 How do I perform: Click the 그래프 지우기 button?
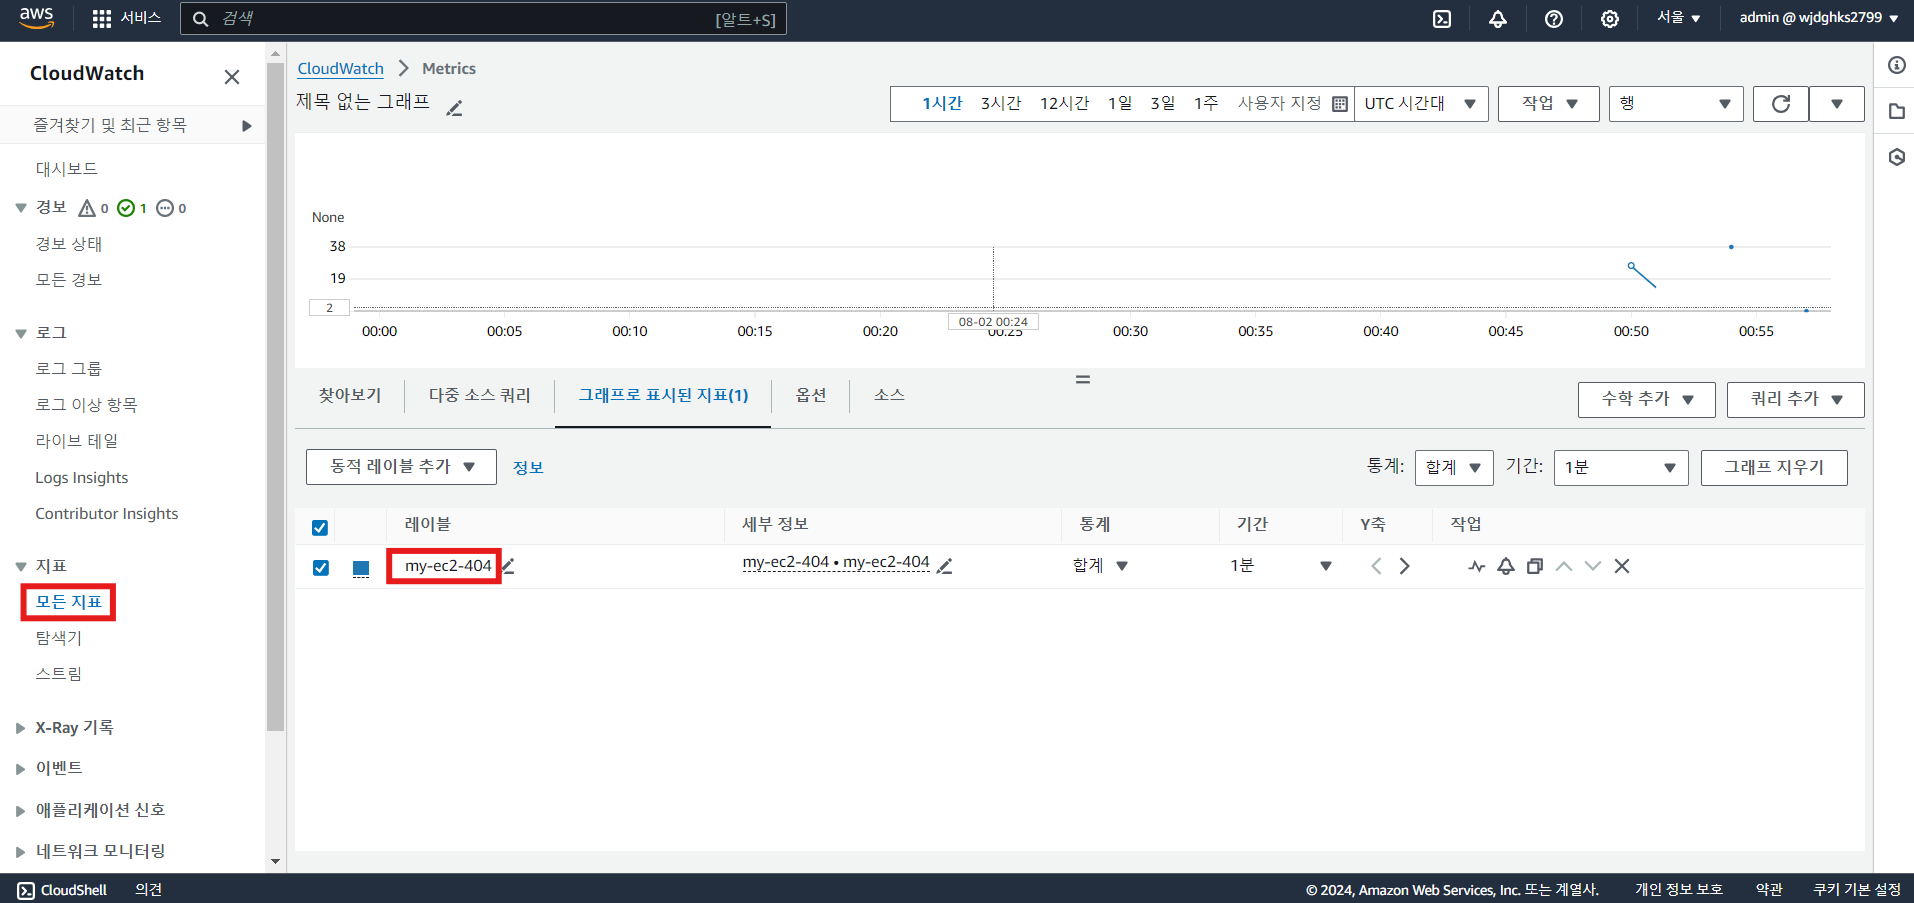pyautogui.click(x=1774, y=467)
